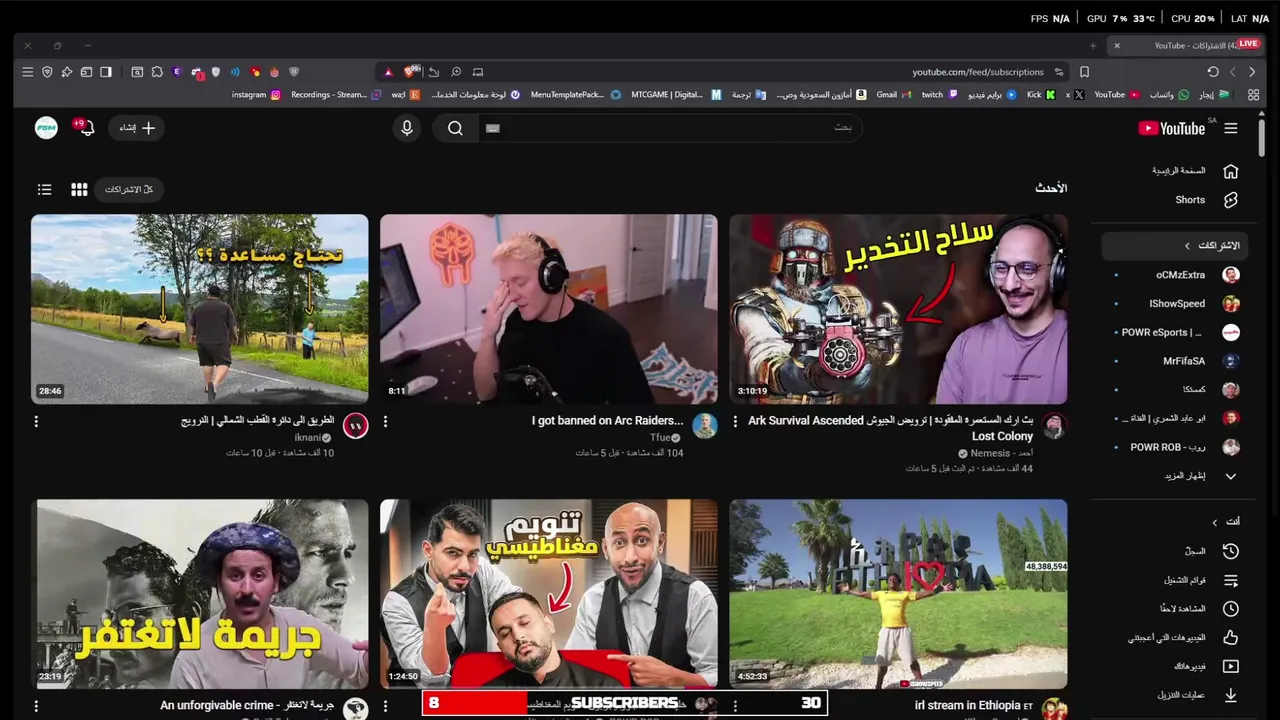
Task: Open more options for Tfue video
Action: [385, 422]
